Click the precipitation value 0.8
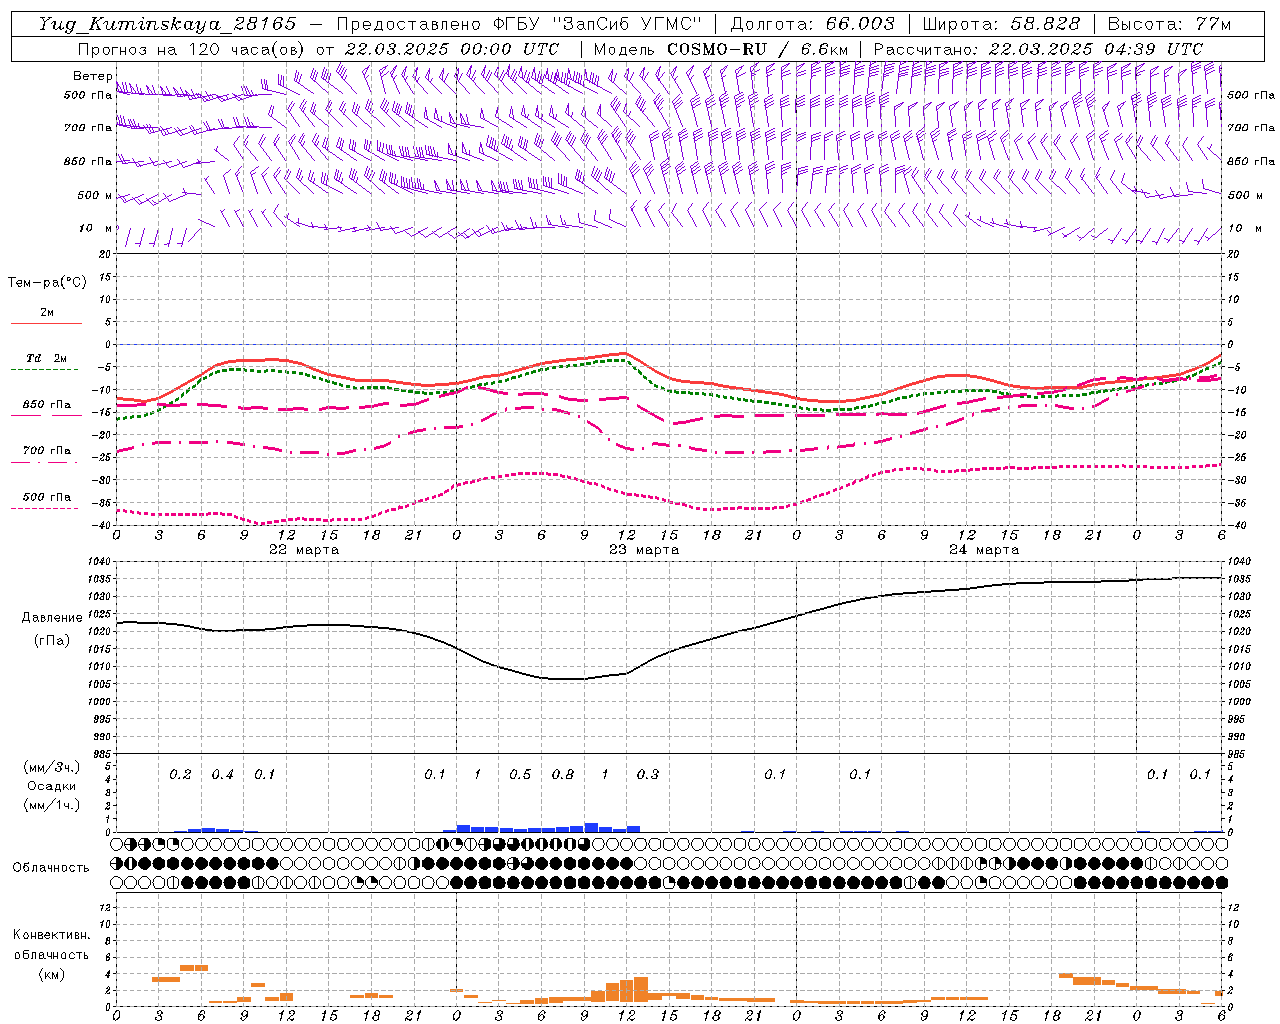 (x=563, y=774)
